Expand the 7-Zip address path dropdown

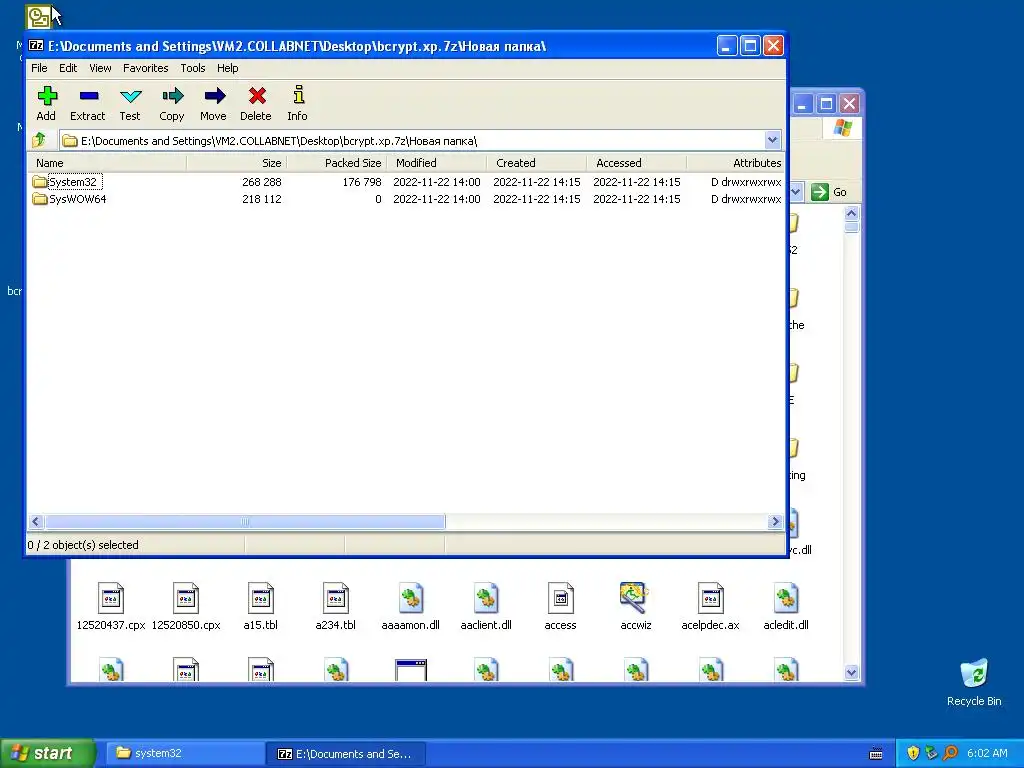[773, 140]
